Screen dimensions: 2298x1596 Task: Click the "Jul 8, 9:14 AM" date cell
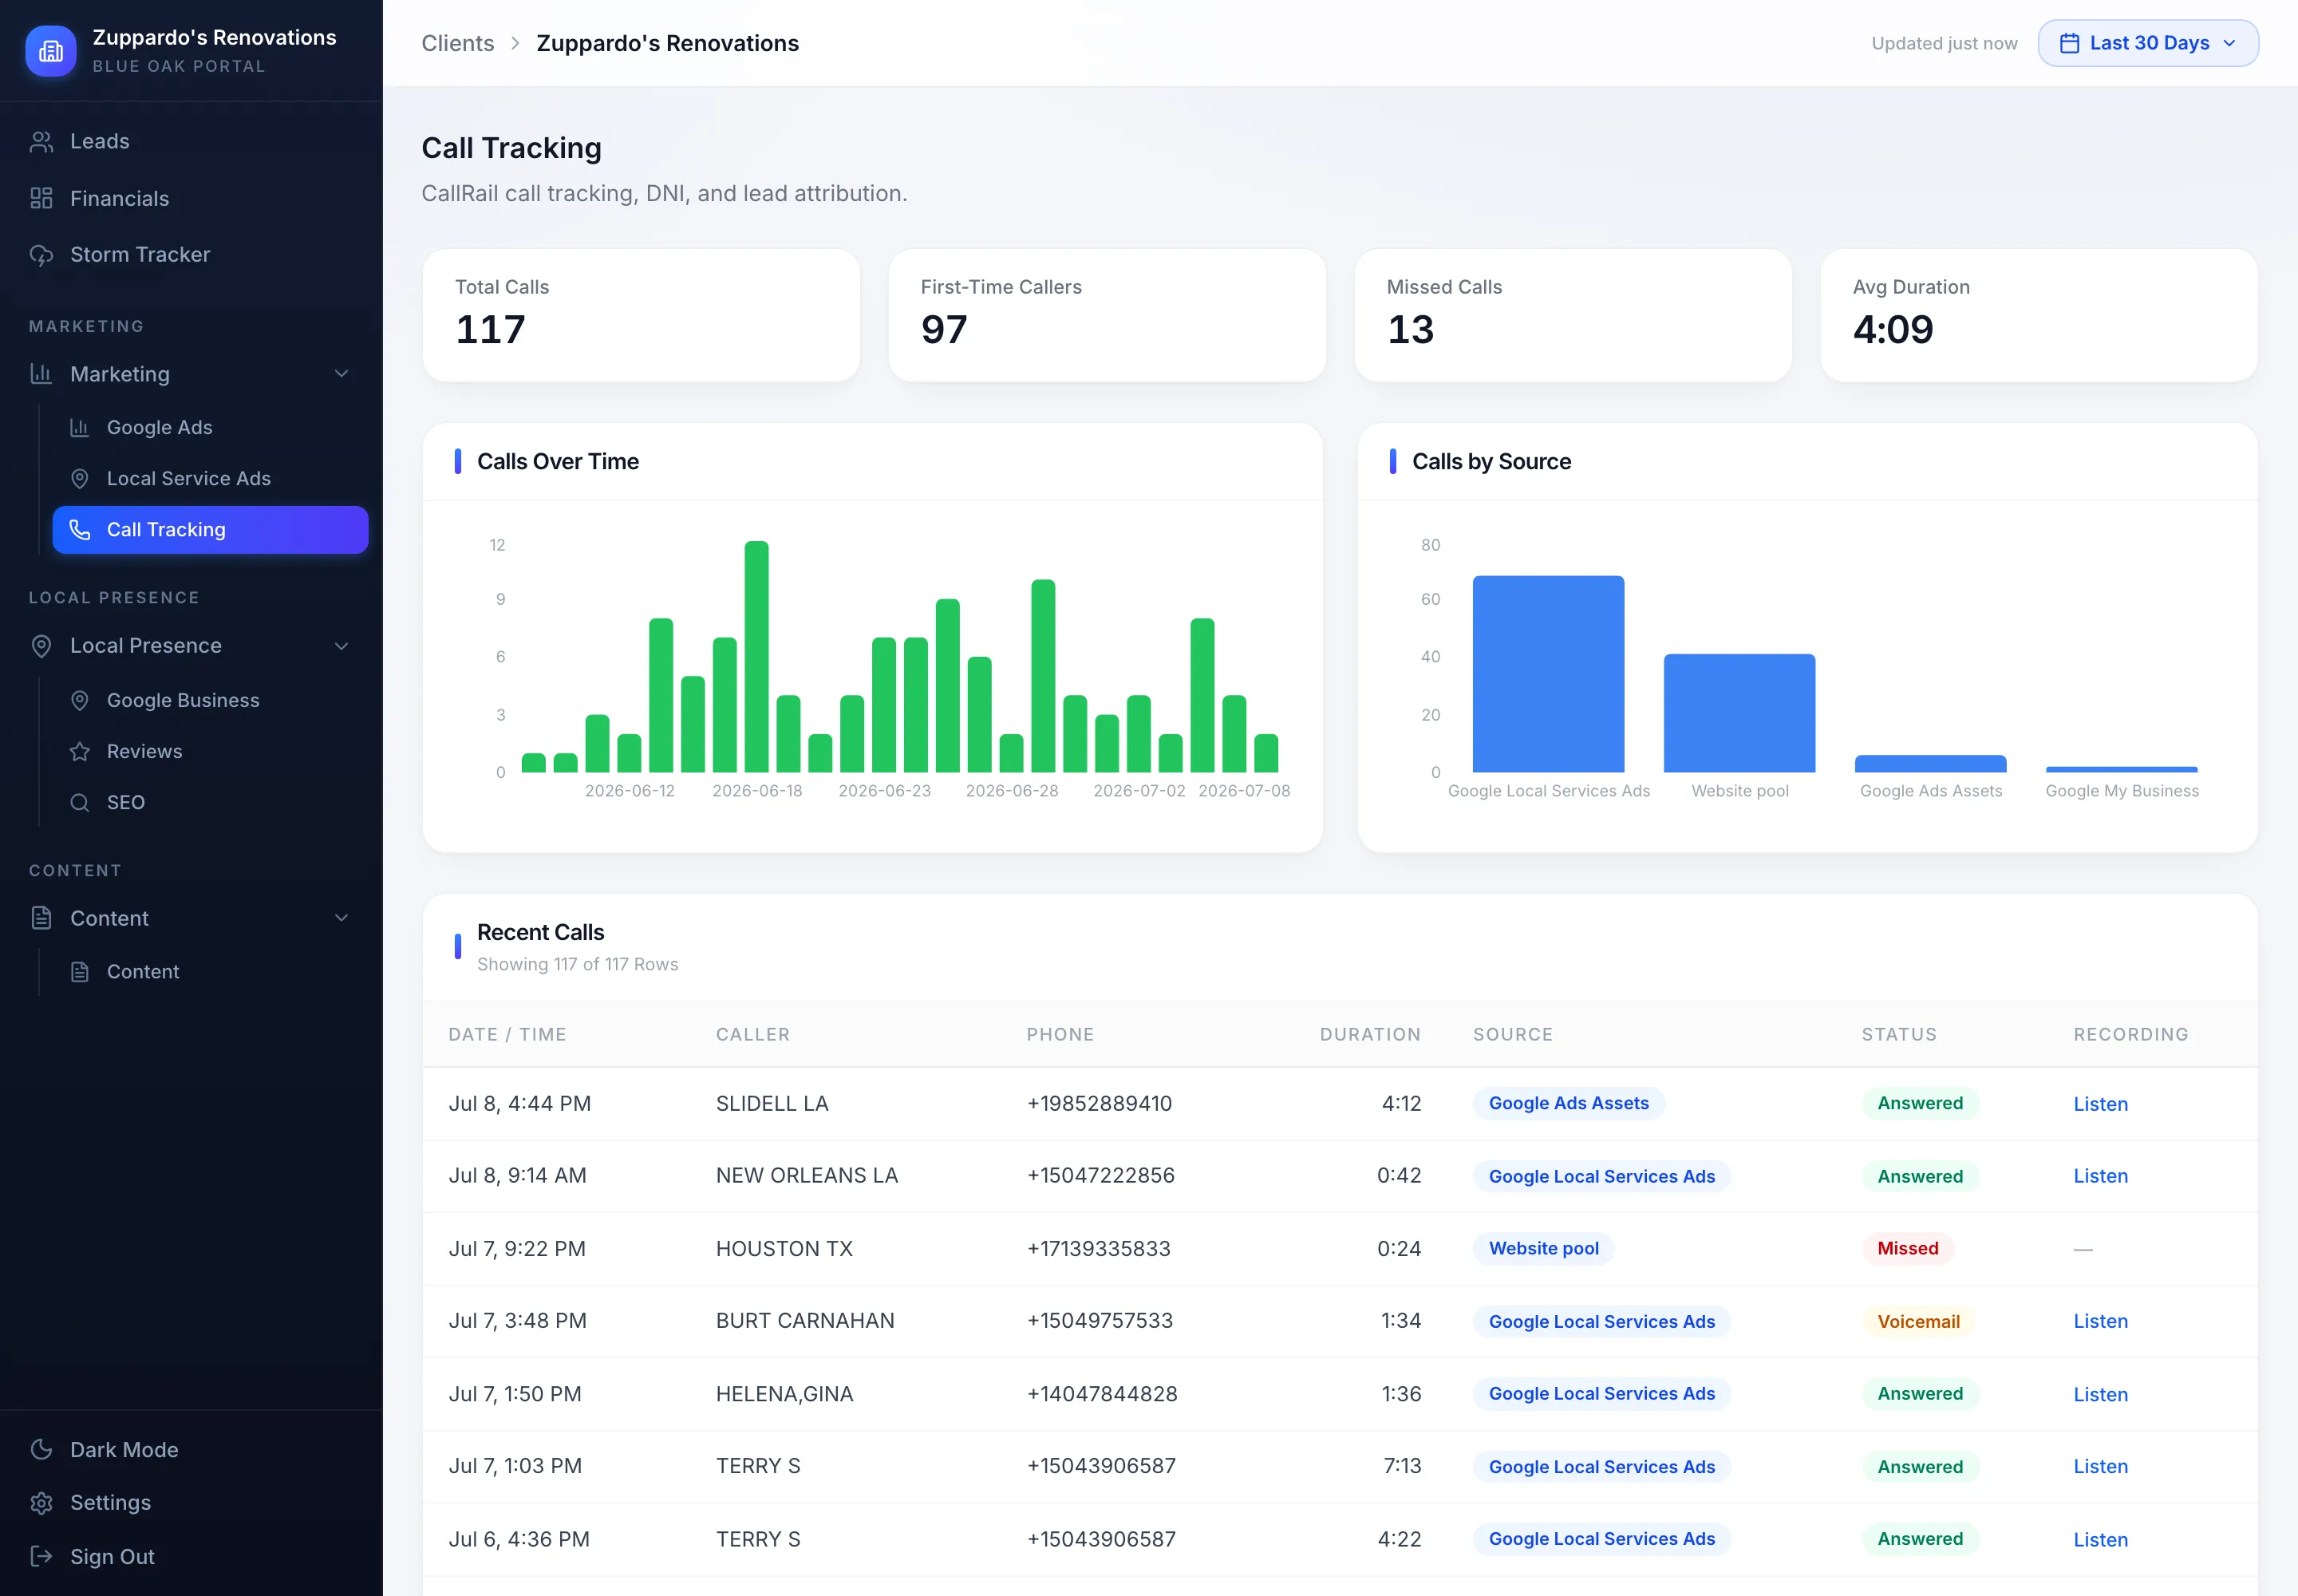517,1175
